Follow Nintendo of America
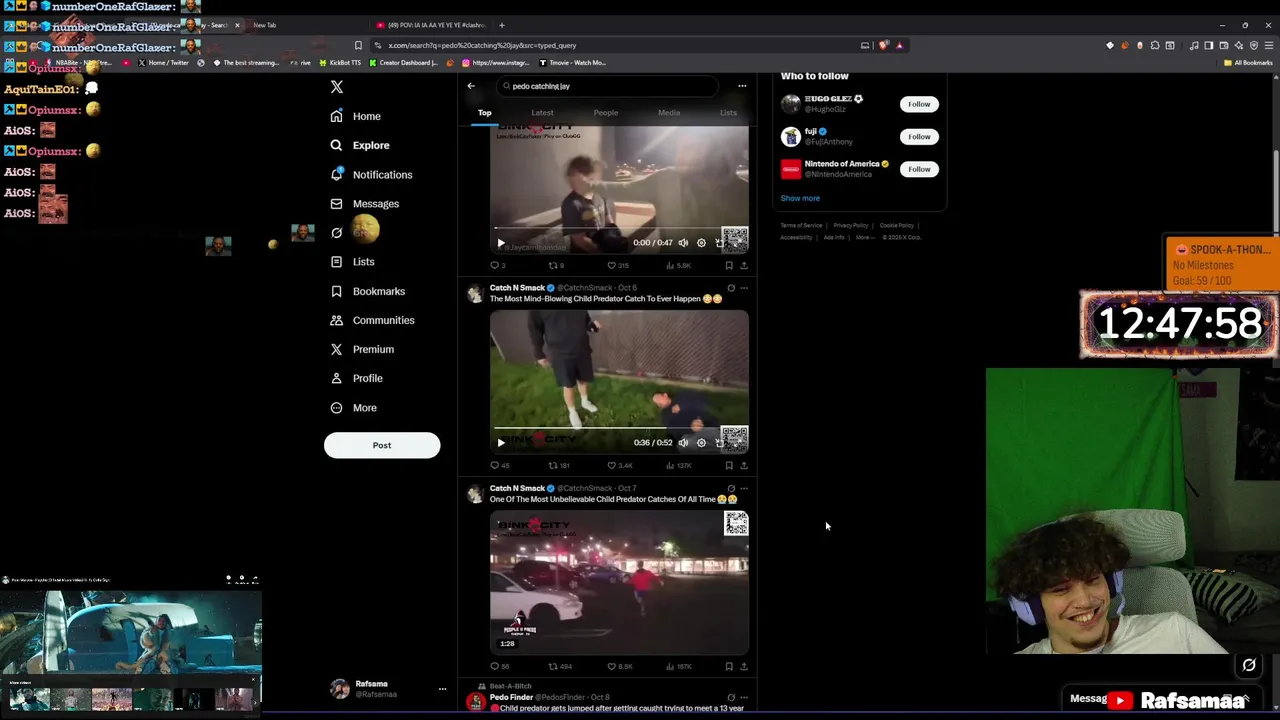The height and width of the screenshot is (720, 1280). click(919, 169)
